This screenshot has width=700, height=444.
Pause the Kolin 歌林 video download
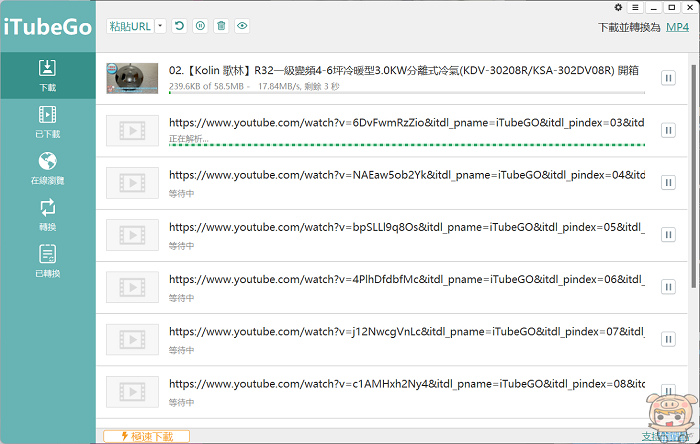pyautogui.click(x=667, y=78)
